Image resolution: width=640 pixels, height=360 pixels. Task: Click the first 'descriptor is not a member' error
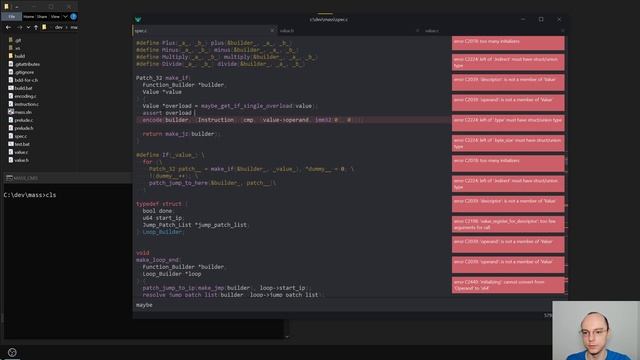508,82
